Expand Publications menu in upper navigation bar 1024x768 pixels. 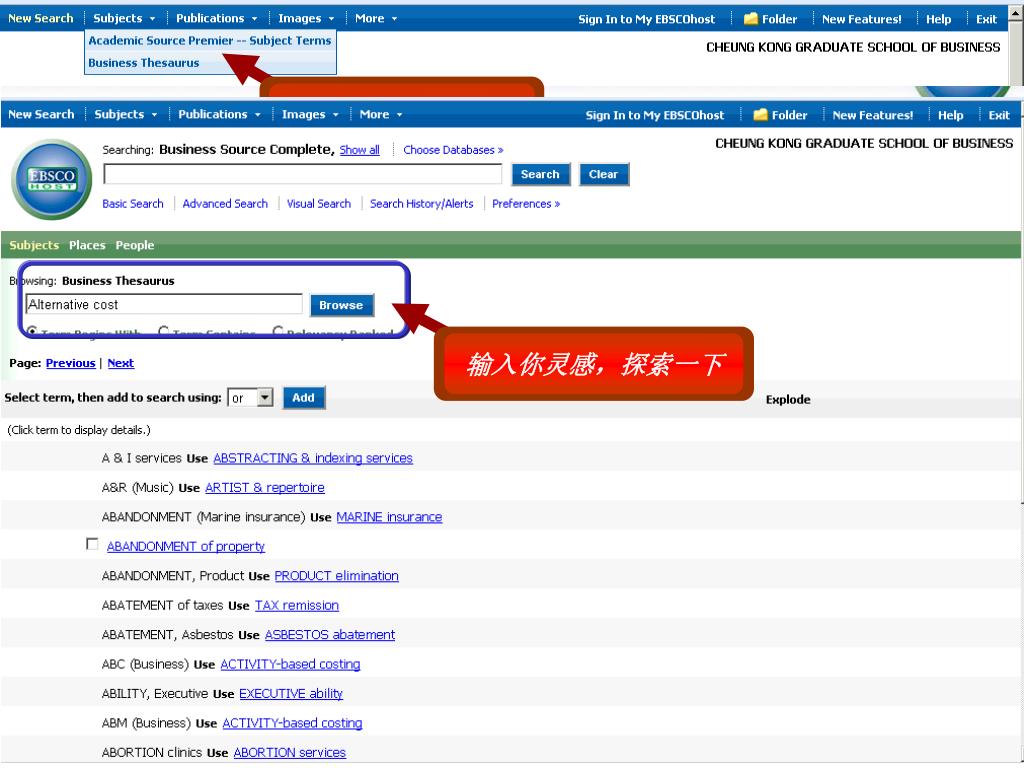pos(216,18)
